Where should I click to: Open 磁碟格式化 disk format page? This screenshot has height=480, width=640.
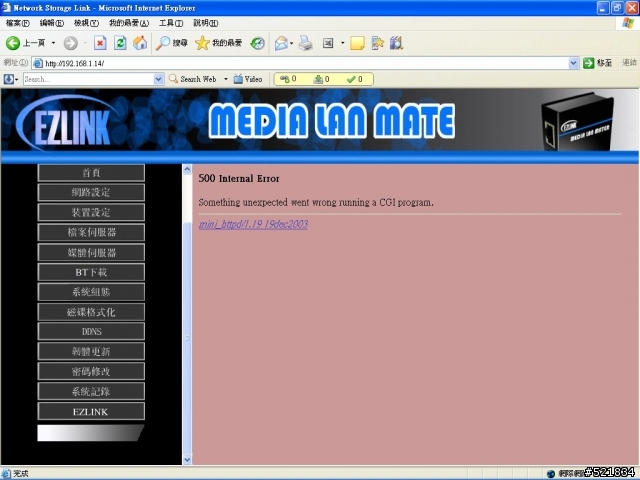pos(91,312)
